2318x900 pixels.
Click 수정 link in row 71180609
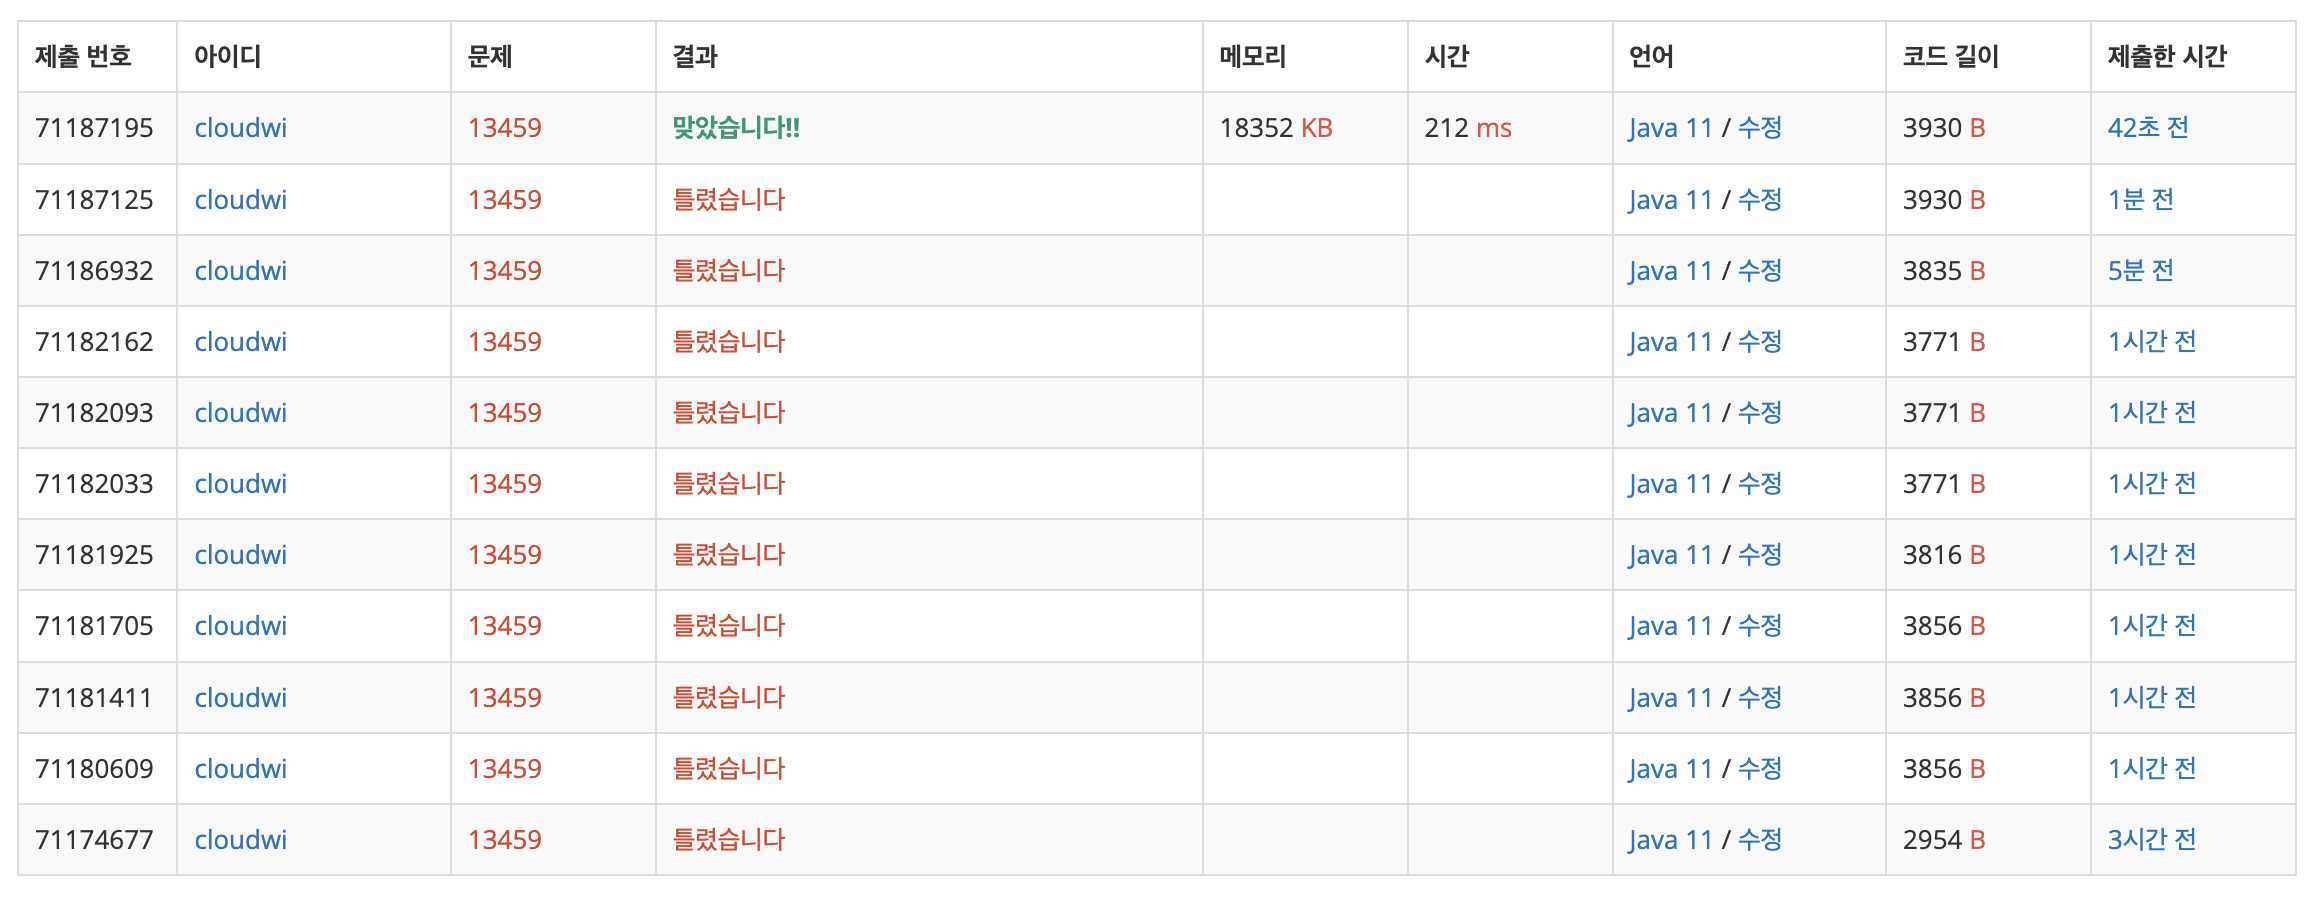point(1760,769)
